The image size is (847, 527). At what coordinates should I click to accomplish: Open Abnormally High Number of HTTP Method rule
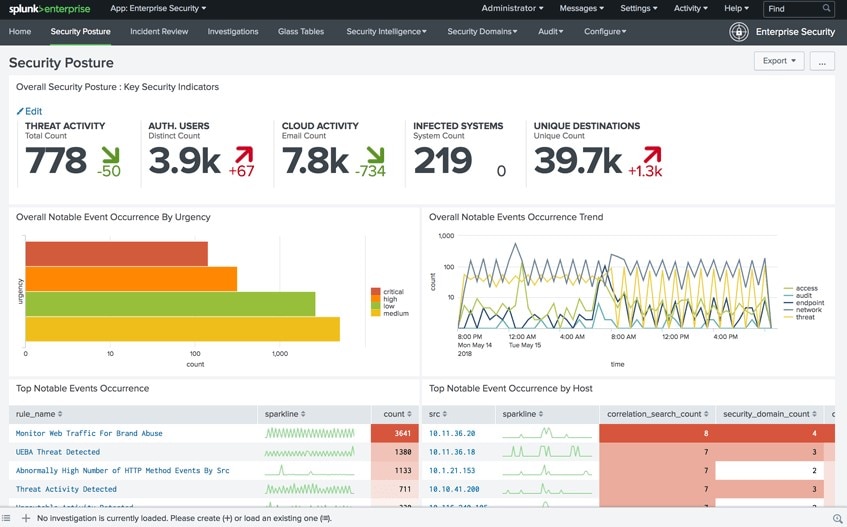(123, 470)
